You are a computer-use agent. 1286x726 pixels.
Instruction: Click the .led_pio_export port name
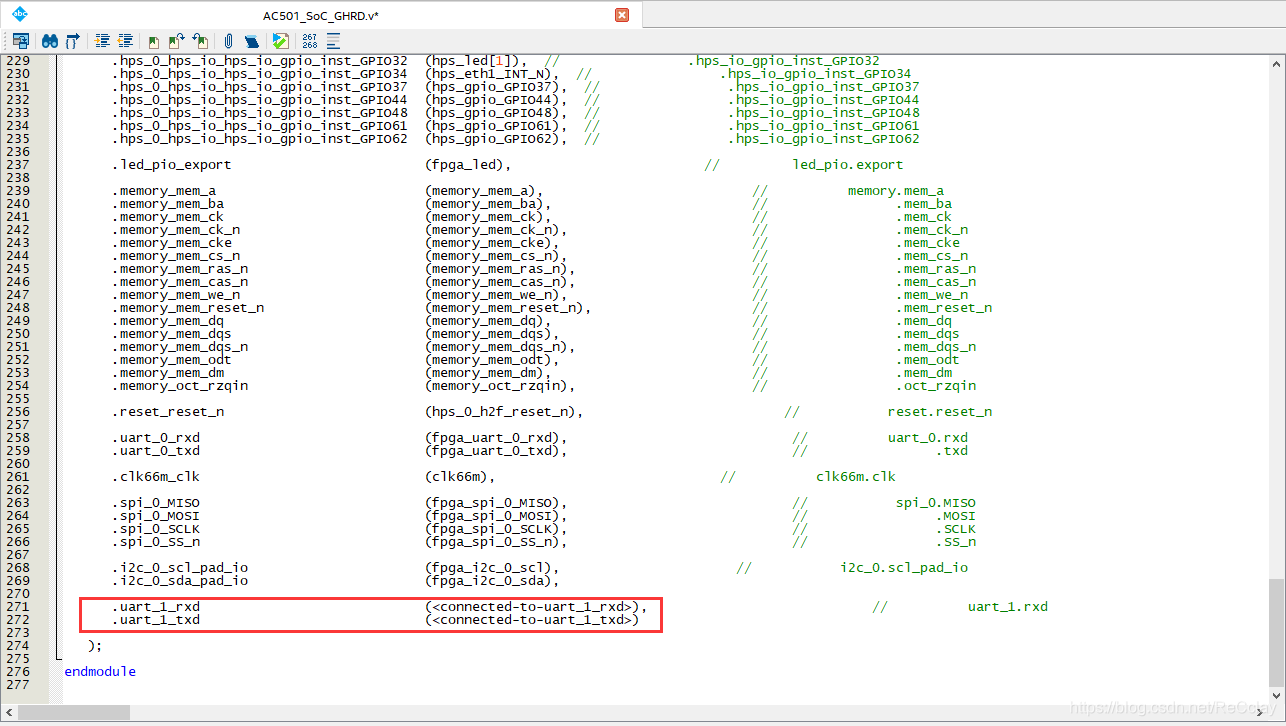pyautogui.click(x=172, y=164)
